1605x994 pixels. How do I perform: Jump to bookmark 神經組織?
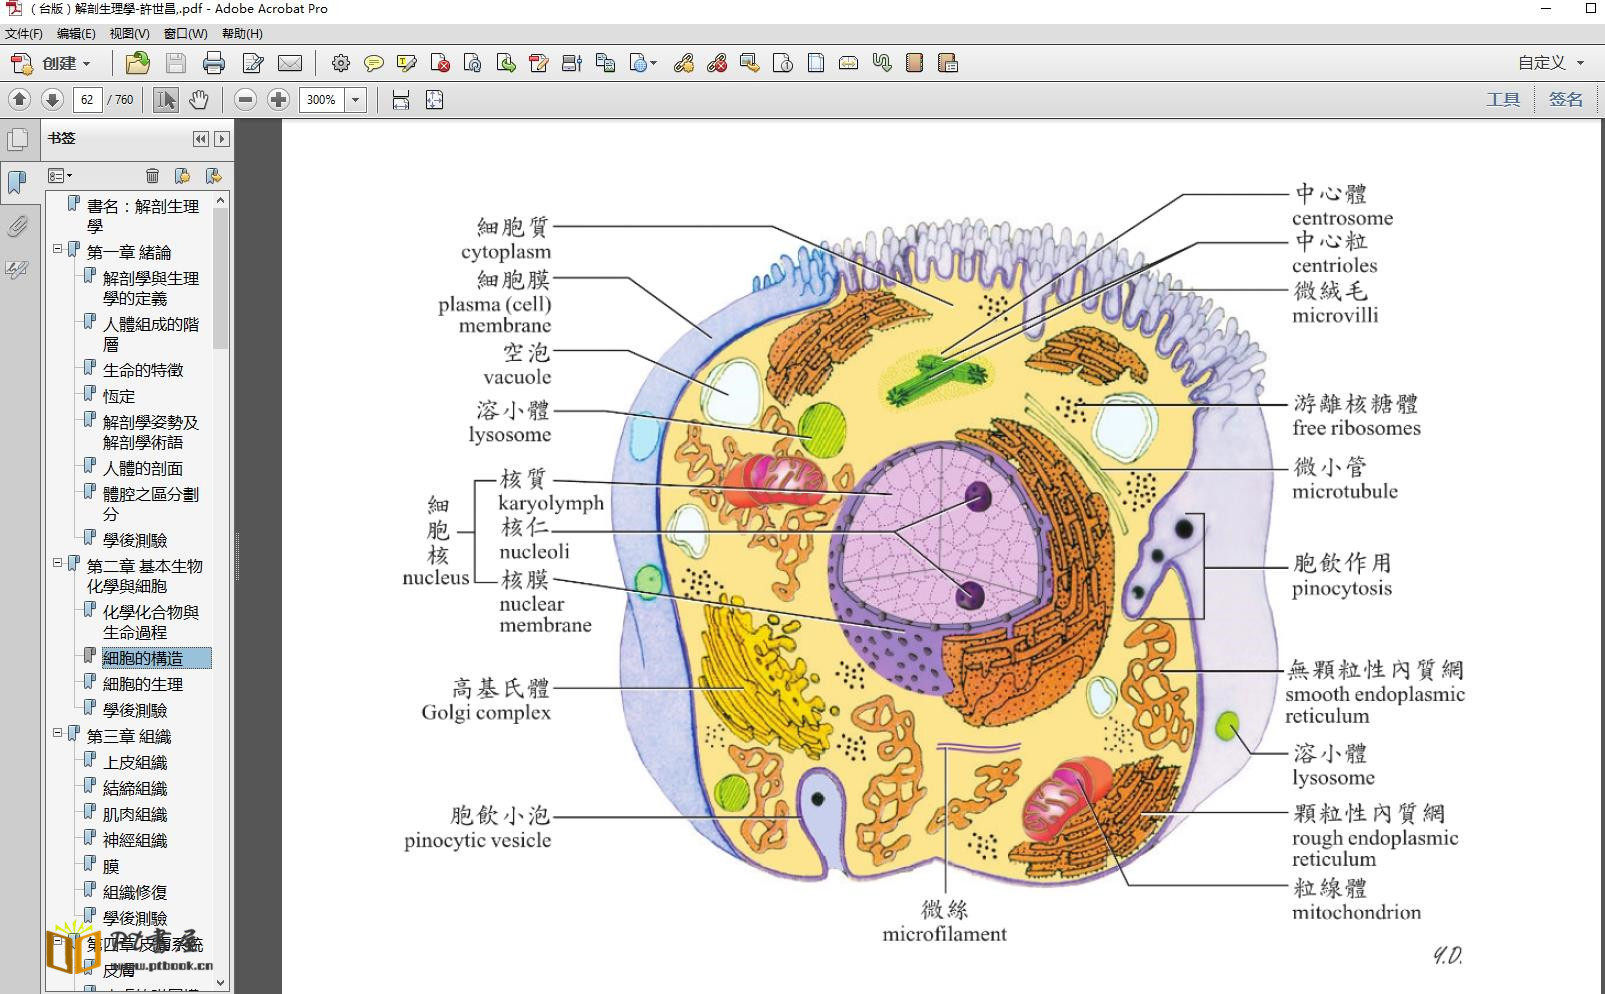[x=135, y=840]
